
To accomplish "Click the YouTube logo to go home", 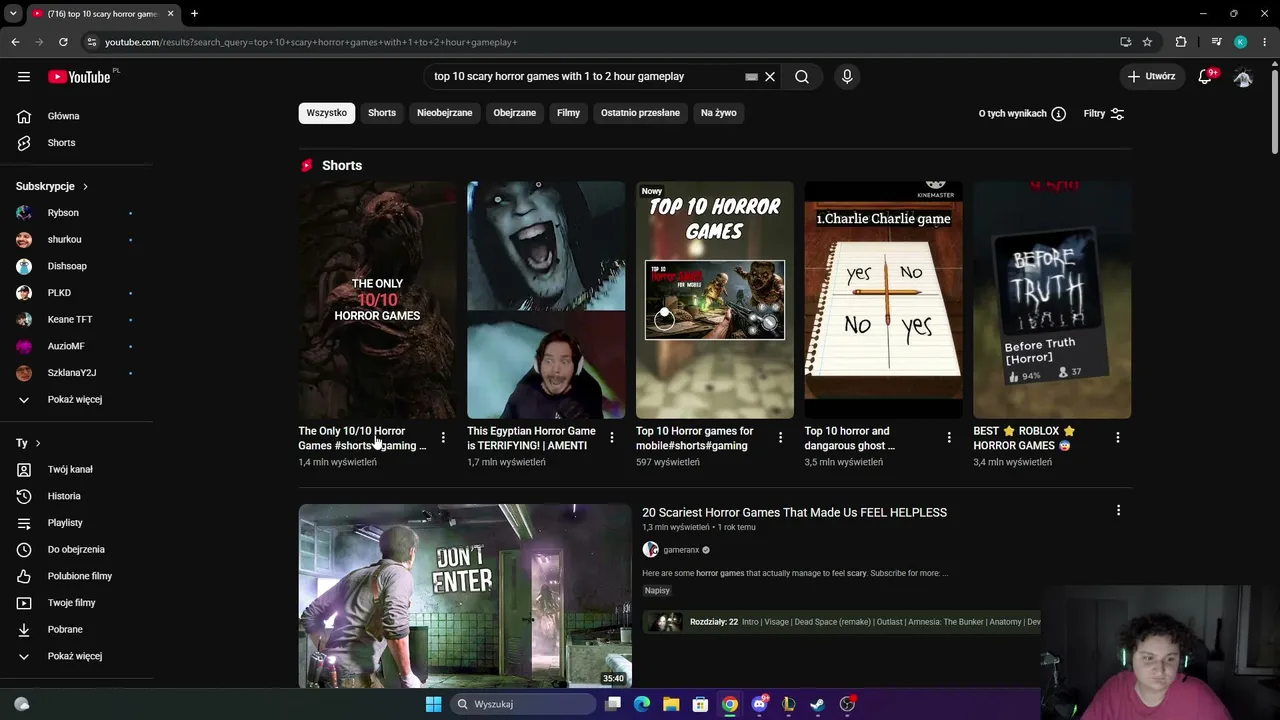I will click(x=79, y=77).
